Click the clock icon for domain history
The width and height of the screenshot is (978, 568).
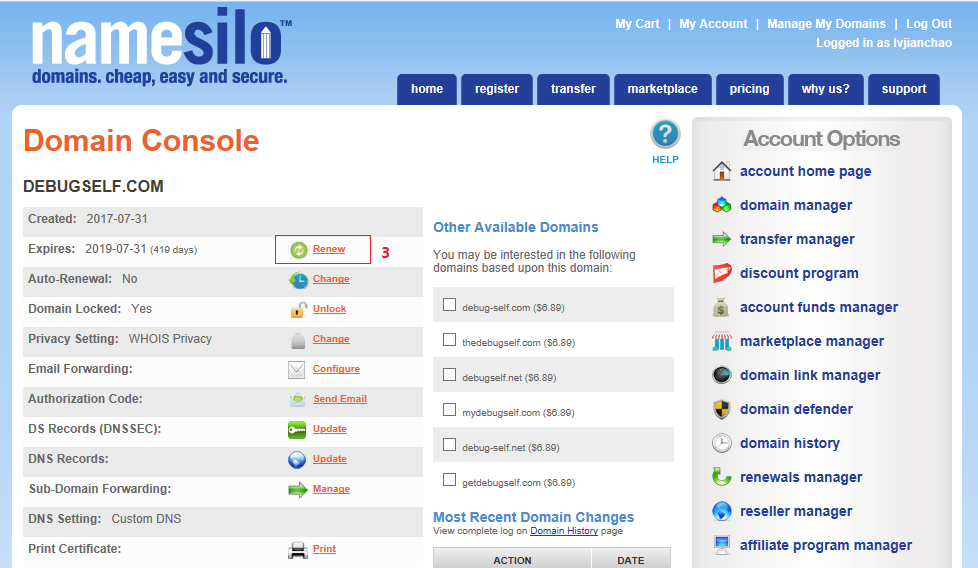click(722, 443)
